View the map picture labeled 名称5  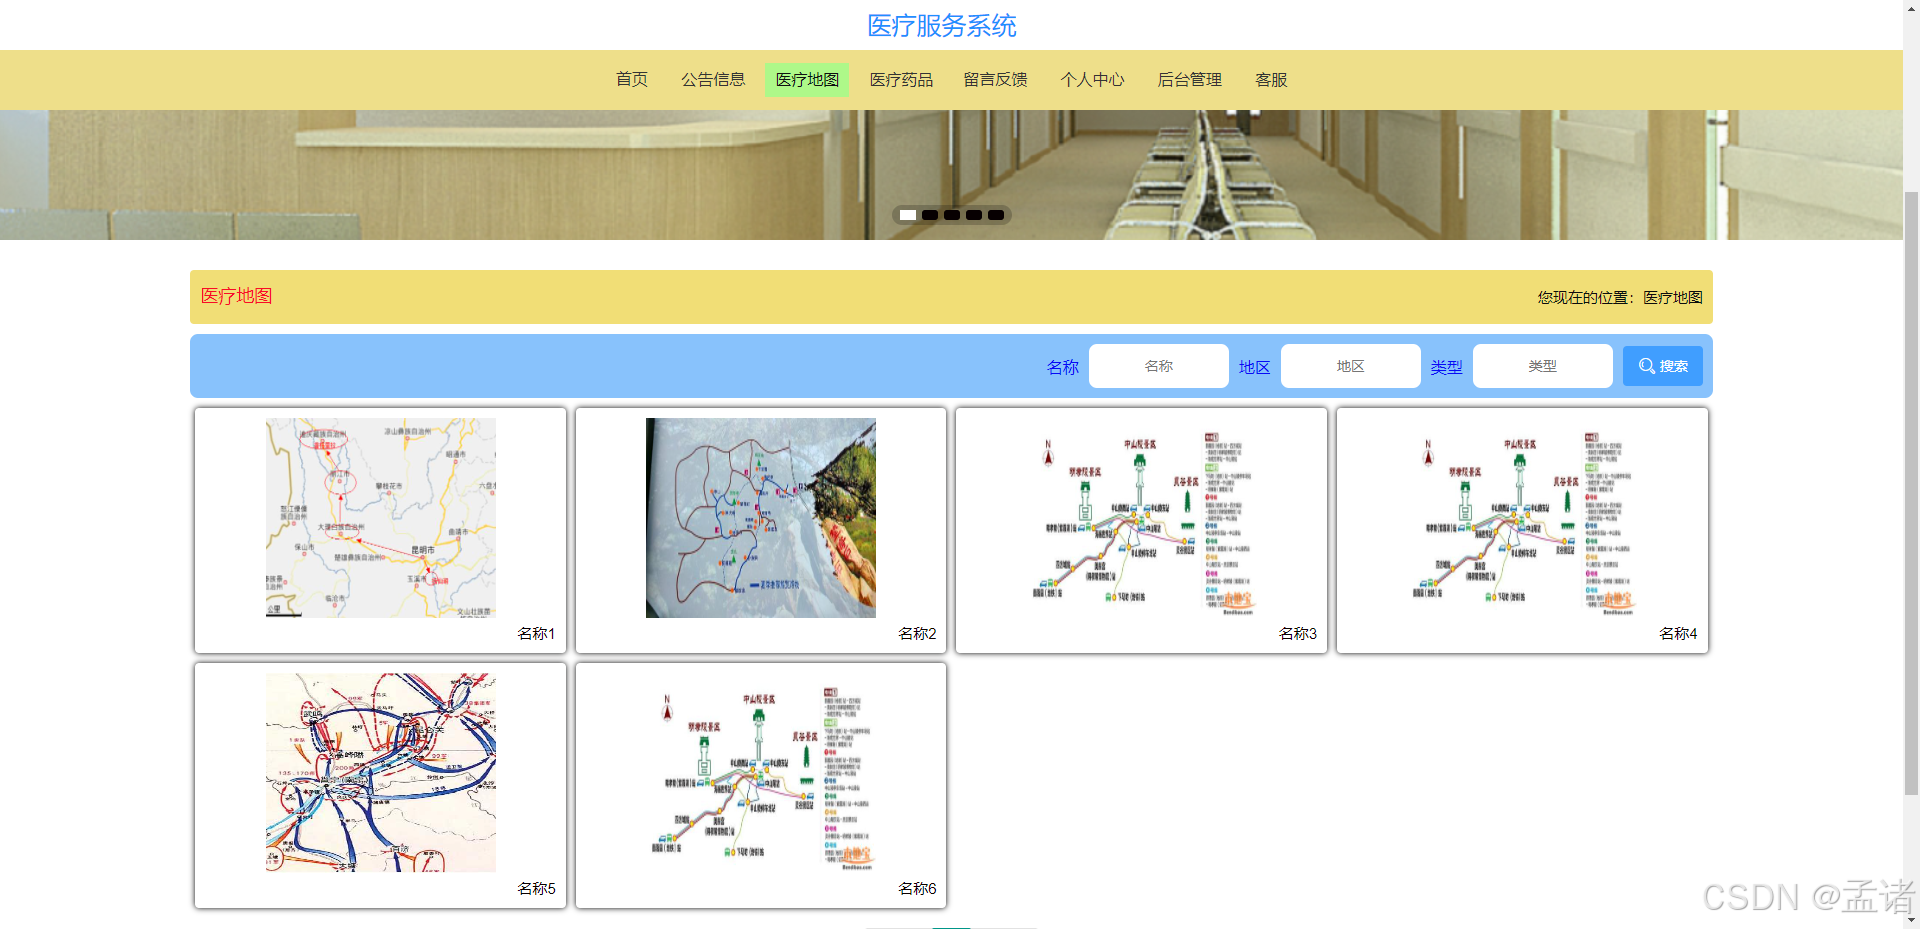pos(380,771)
